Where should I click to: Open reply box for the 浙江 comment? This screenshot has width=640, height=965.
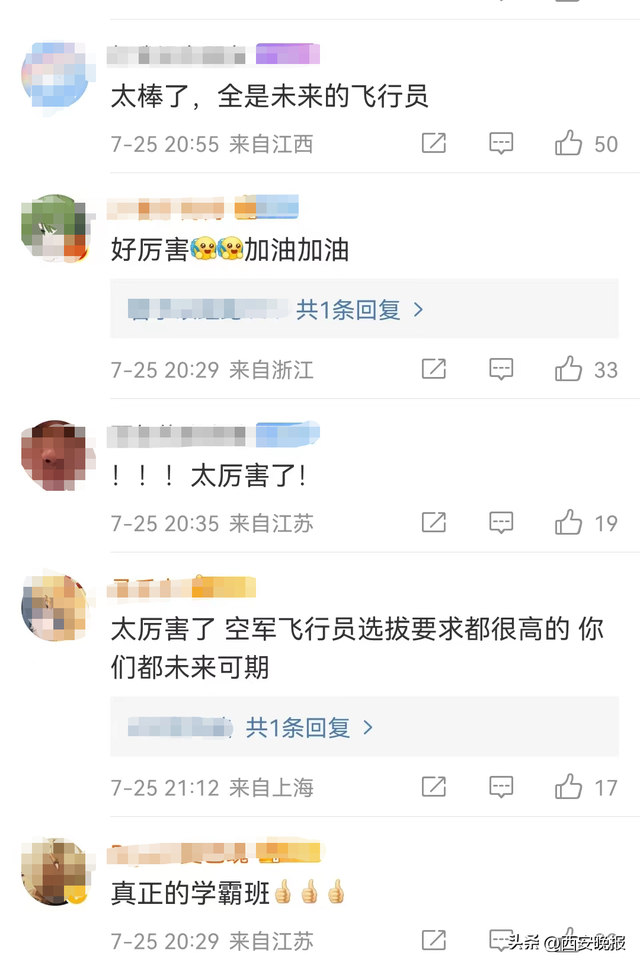tap(501, 369)
